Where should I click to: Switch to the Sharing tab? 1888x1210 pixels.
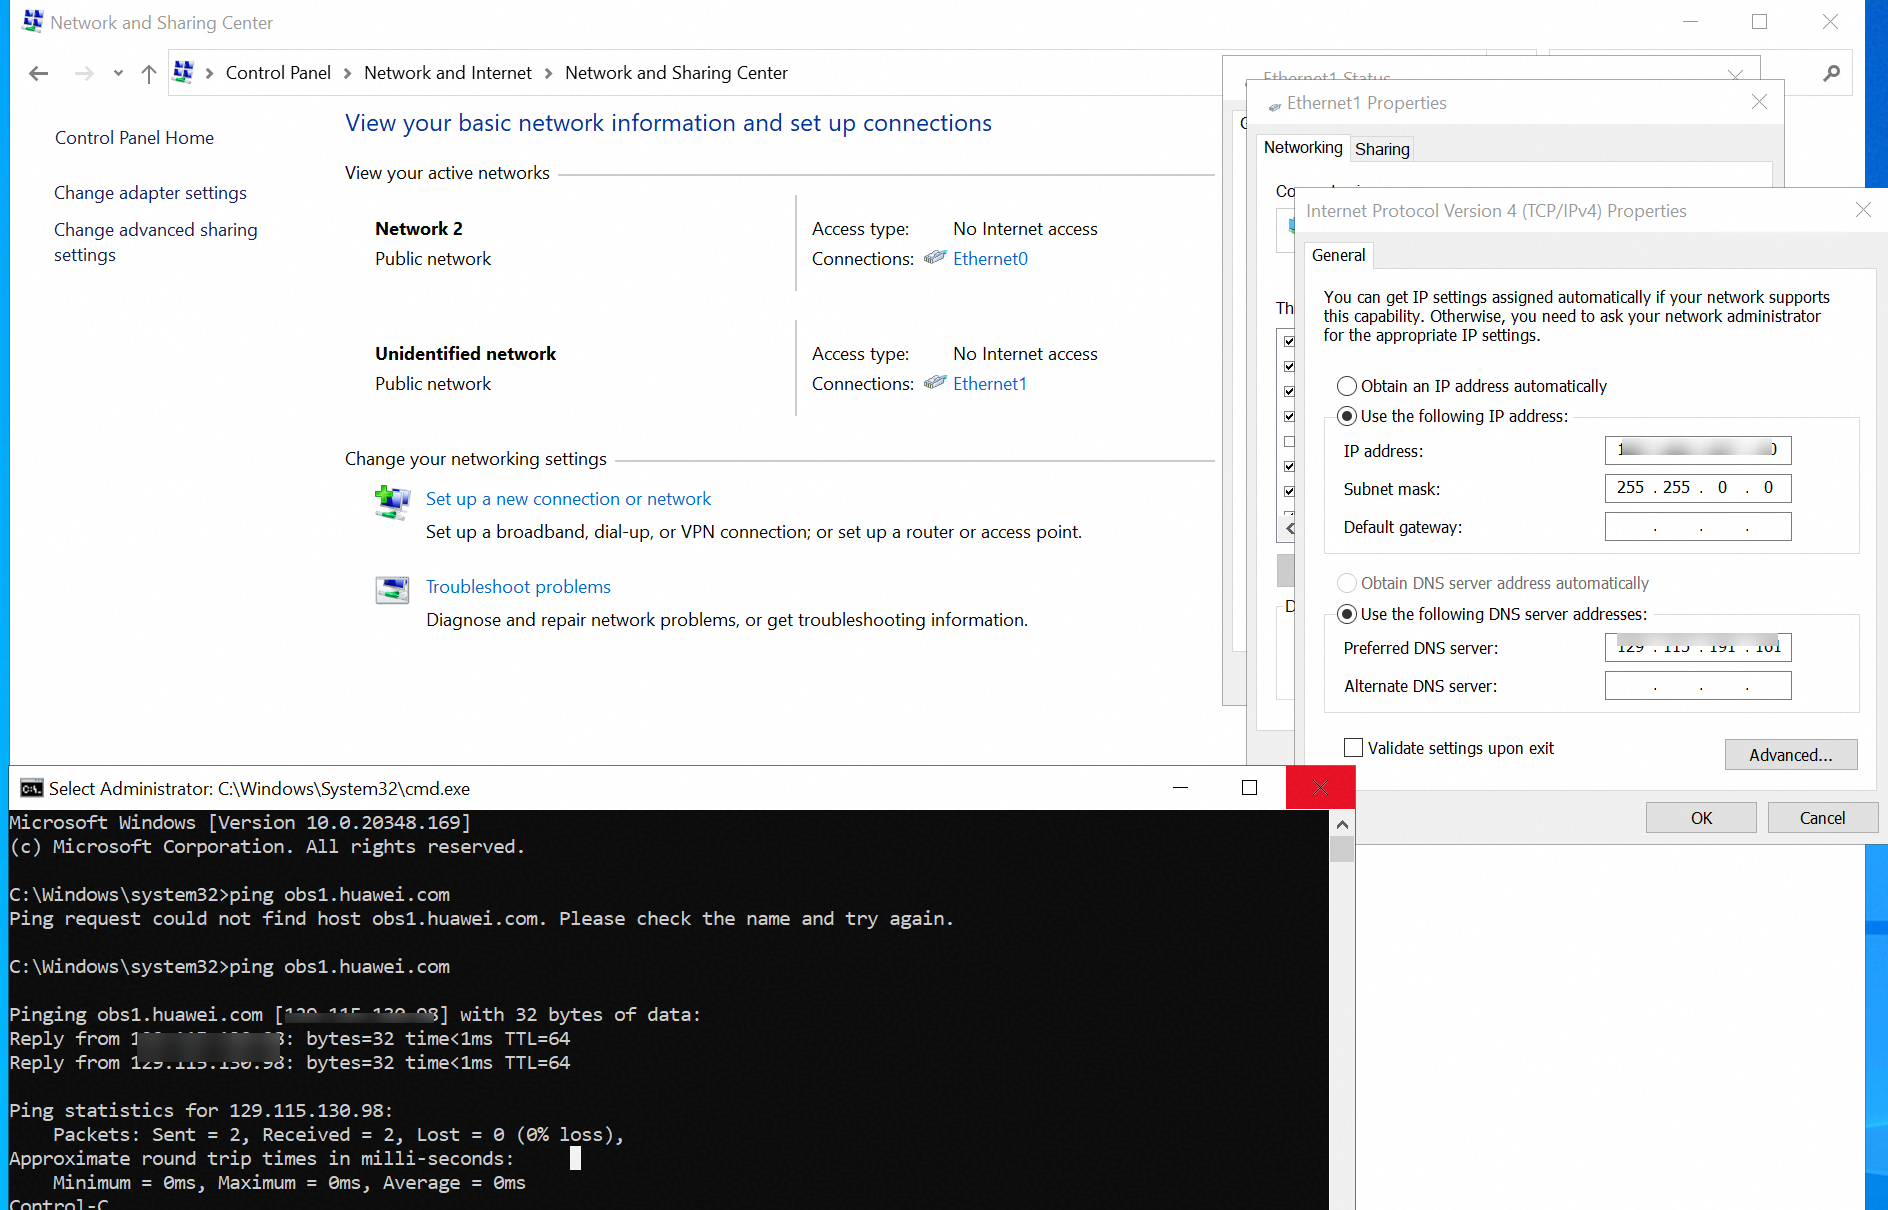click(1382, 149)
